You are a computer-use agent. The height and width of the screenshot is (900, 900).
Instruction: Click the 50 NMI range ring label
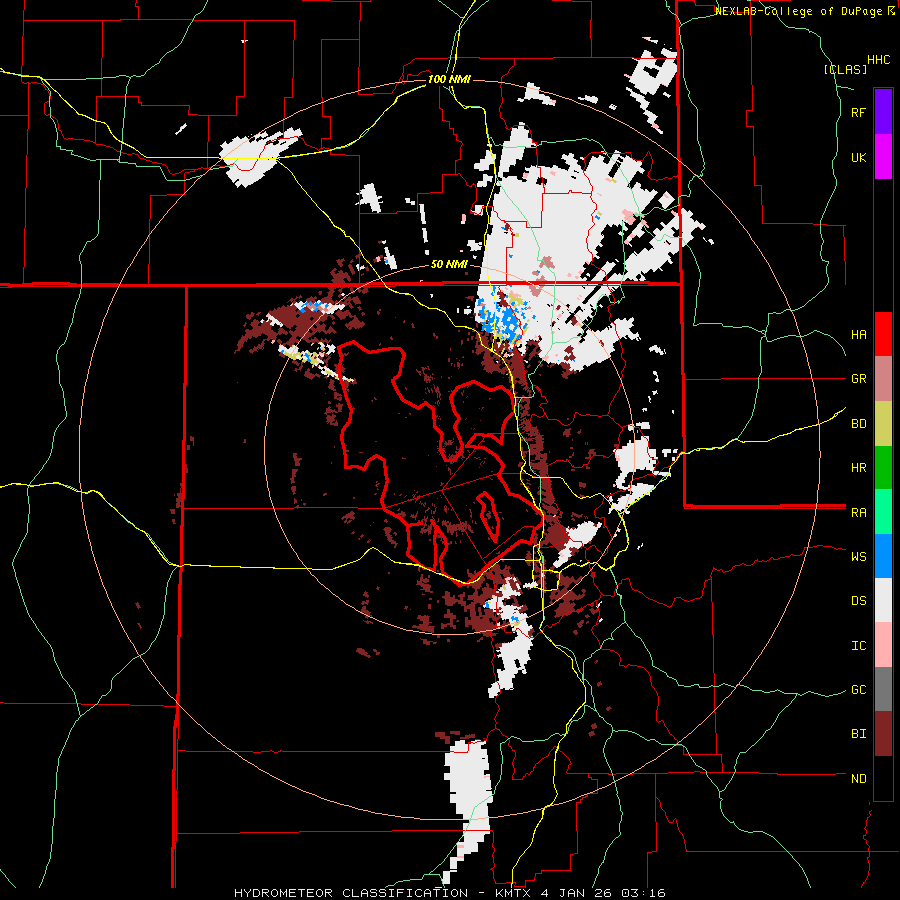pos(449,264)
